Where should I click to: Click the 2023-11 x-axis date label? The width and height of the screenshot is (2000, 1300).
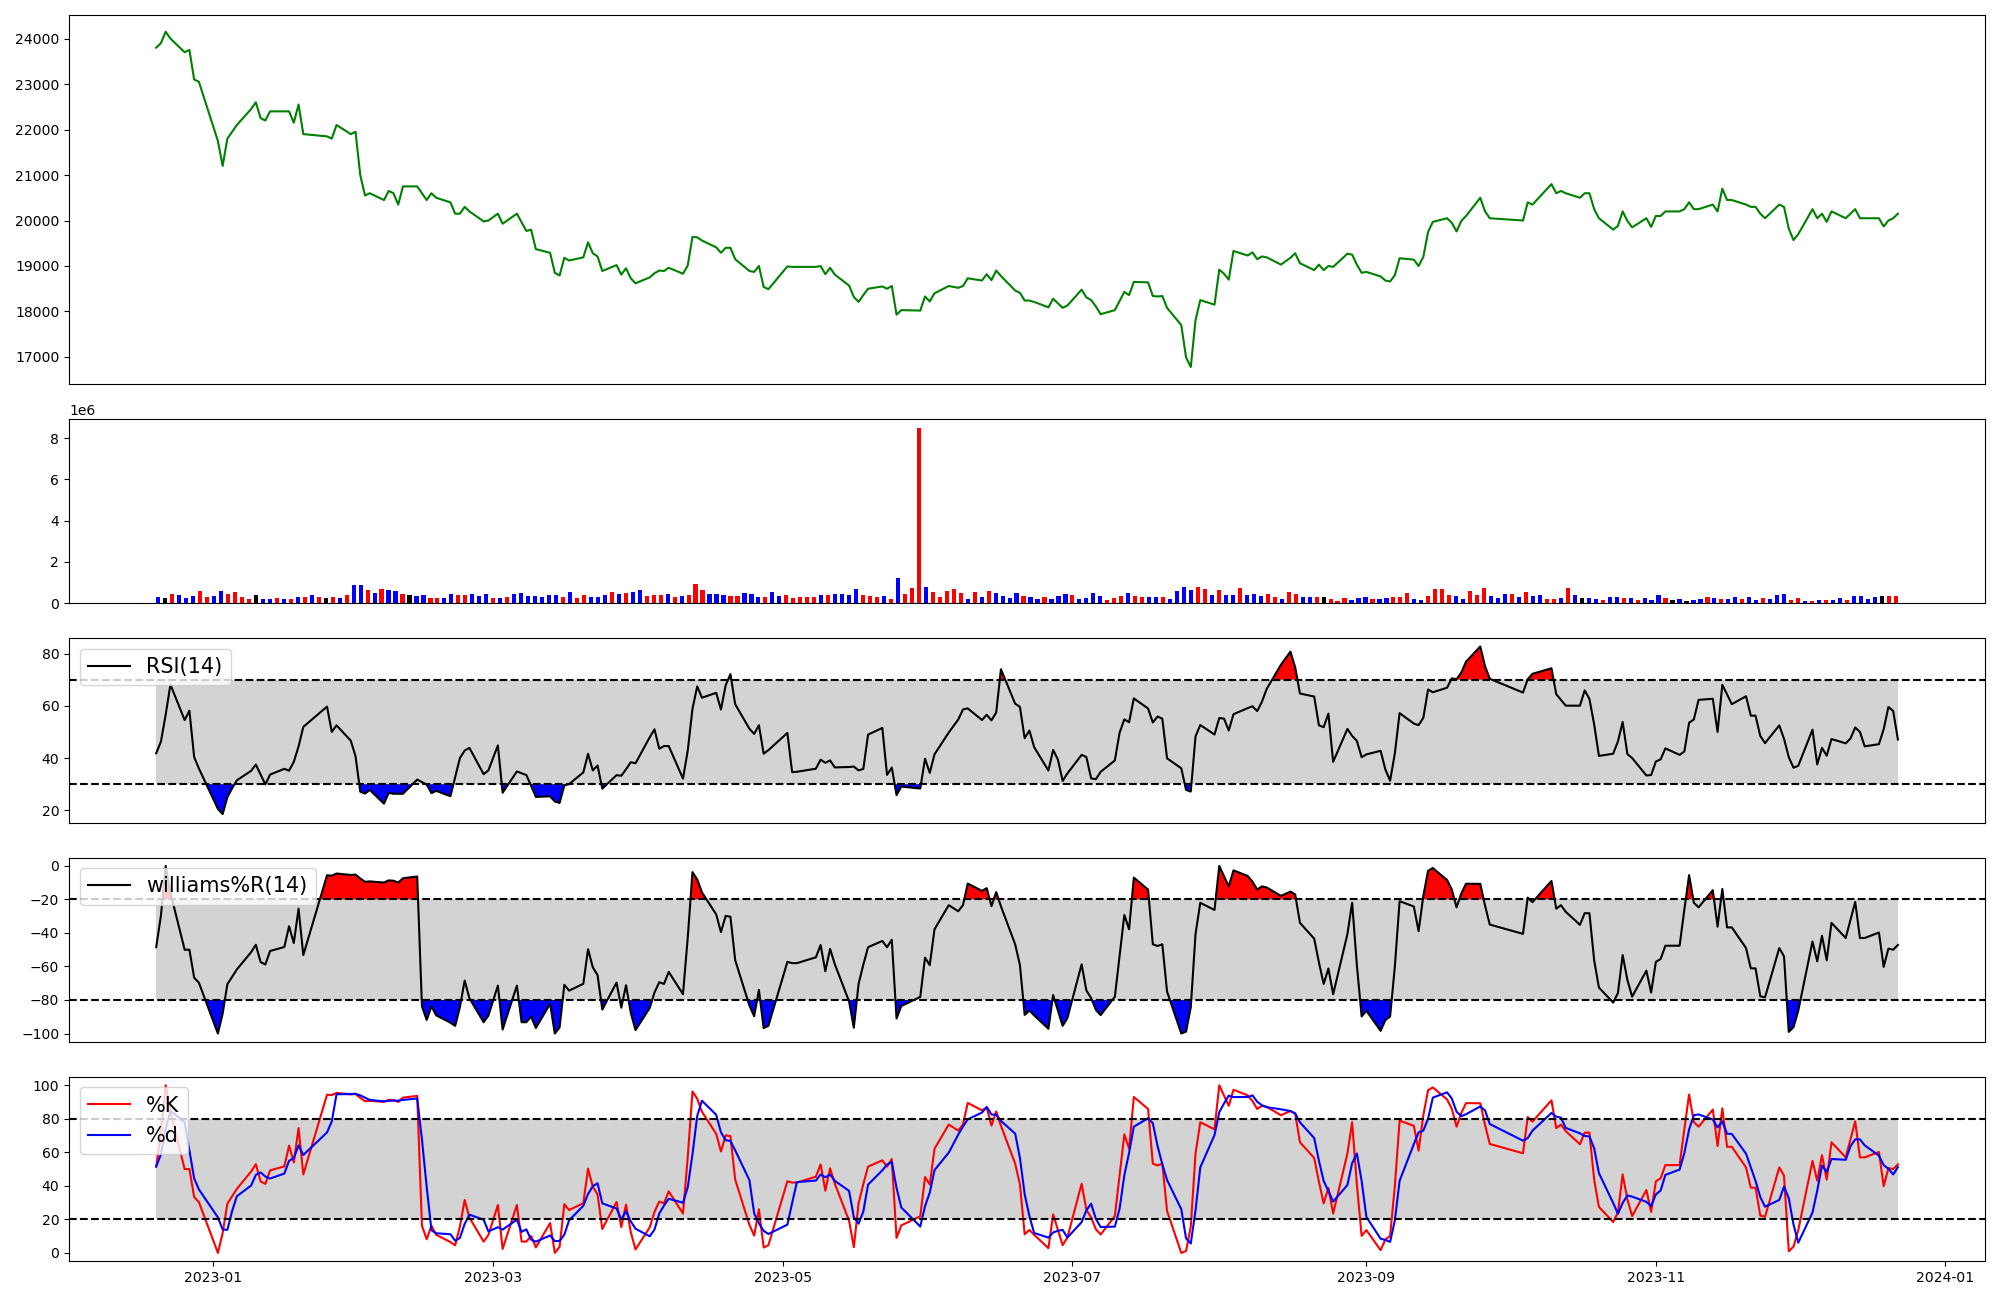click(x=1656, y=1277)
